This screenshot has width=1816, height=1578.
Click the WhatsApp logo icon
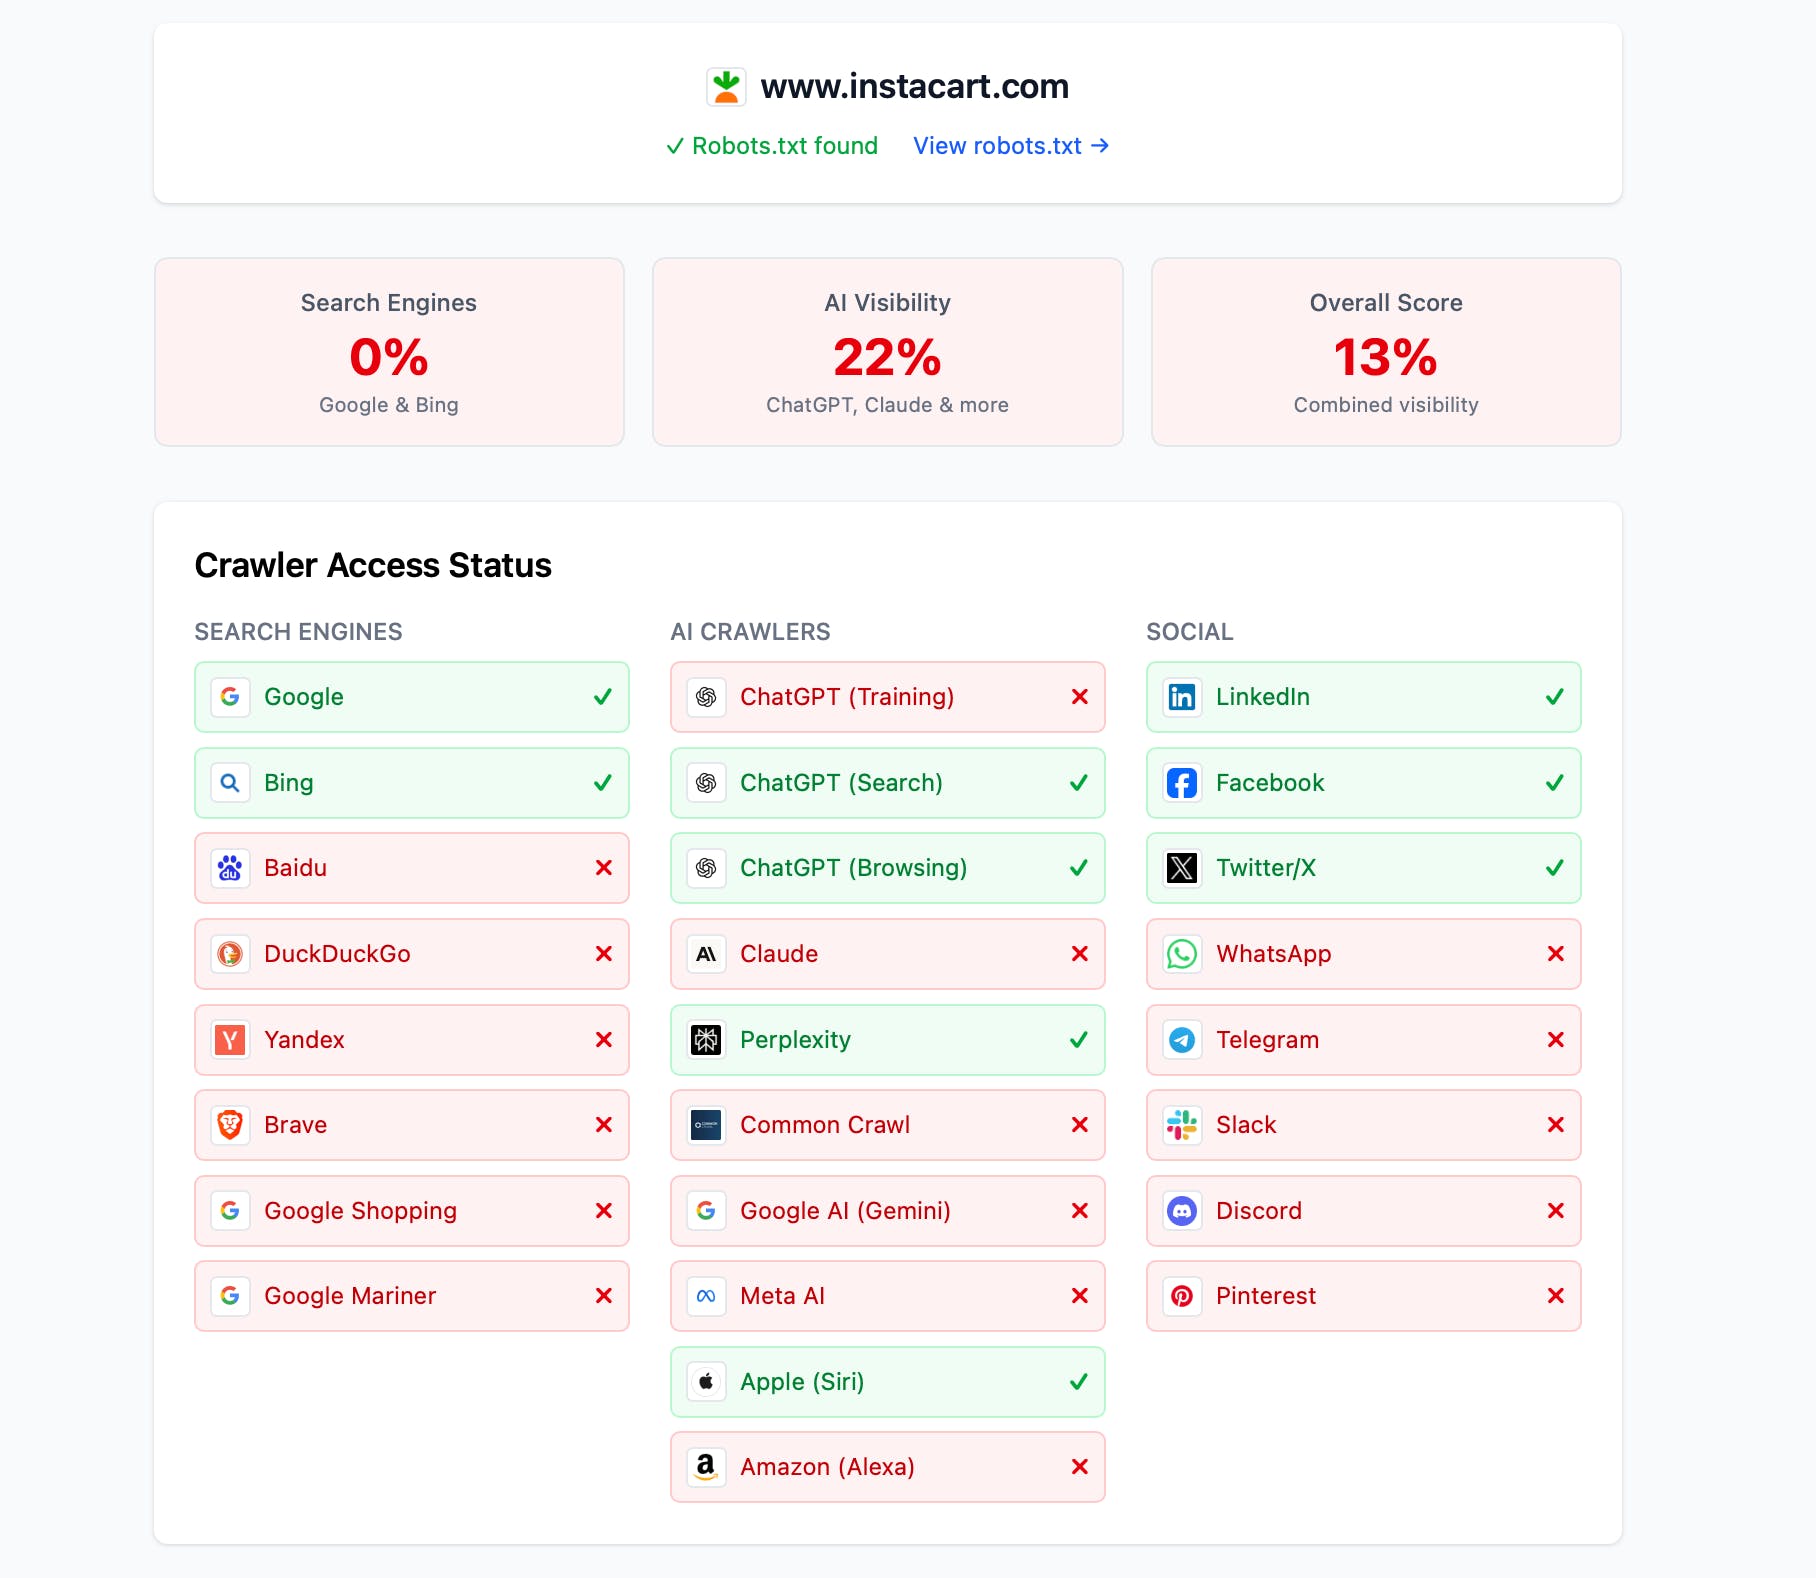[1182, 954]
